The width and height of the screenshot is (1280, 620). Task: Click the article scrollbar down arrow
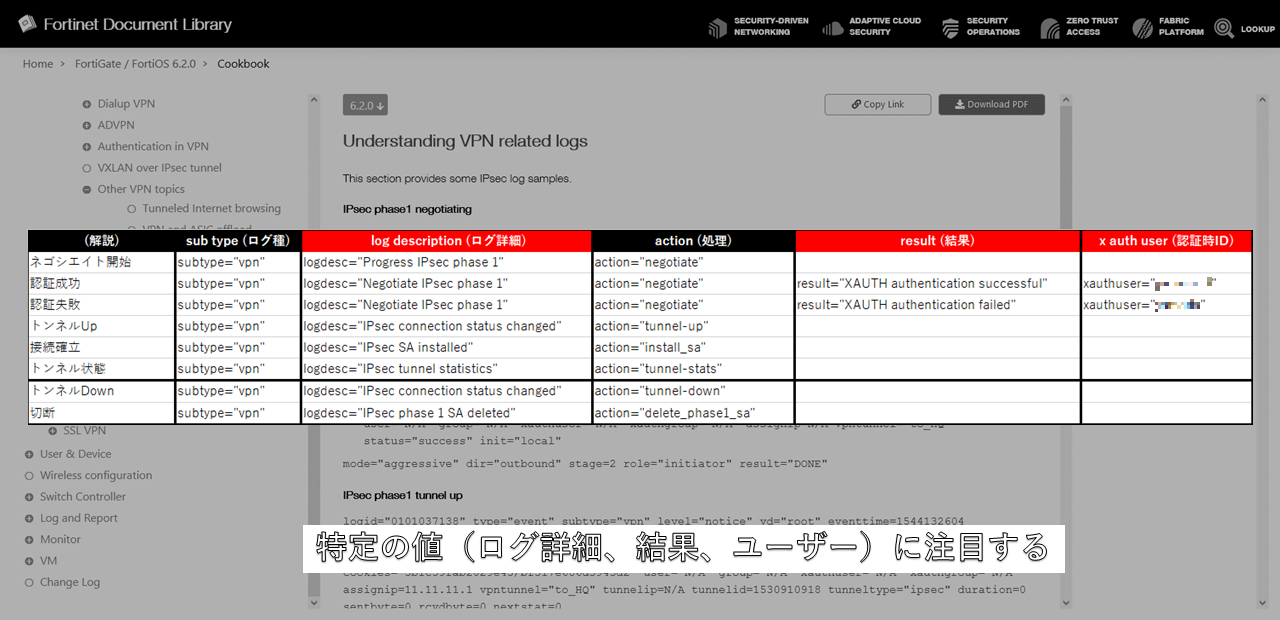coord(1065,603)
